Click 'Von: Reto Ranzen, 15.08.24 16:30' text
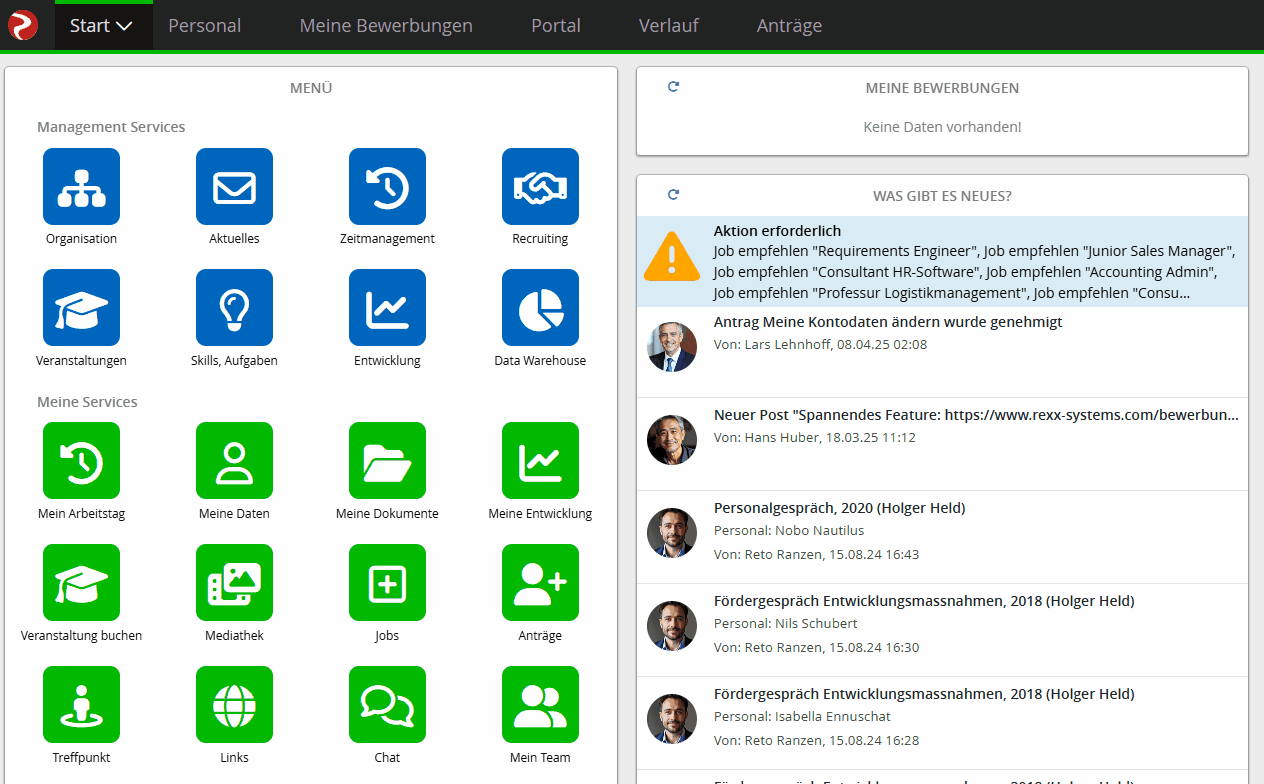The image size is (1264, 784). (816, 648)
